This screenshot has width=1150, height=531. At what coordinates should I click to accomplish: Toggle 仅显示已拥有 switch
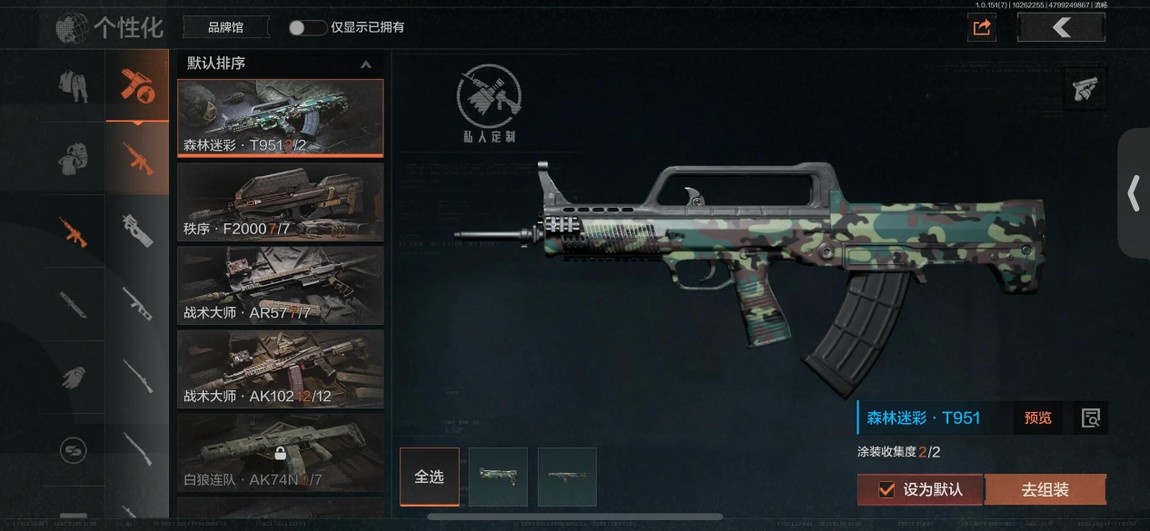[307, 28]
